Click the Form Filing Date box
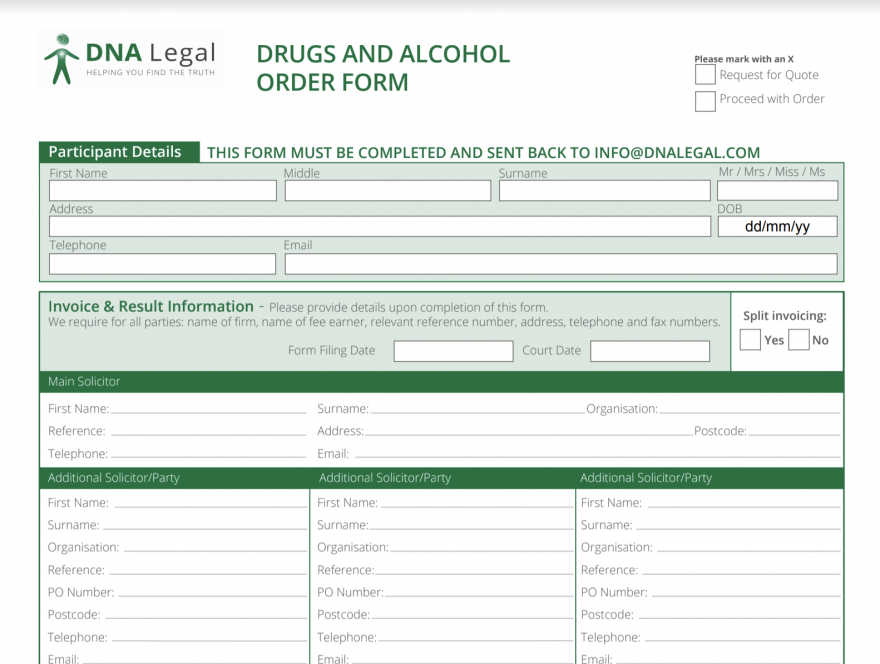 453,351
